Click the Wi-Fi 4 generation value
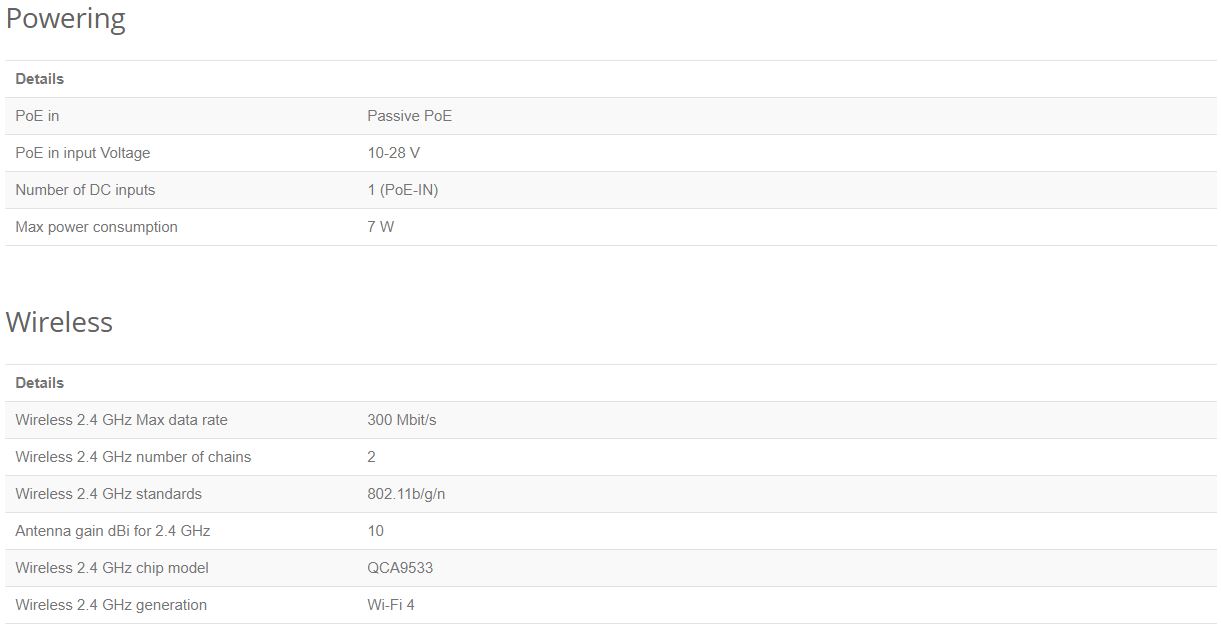Viewport: 1221px width, 626px height. 391,605
